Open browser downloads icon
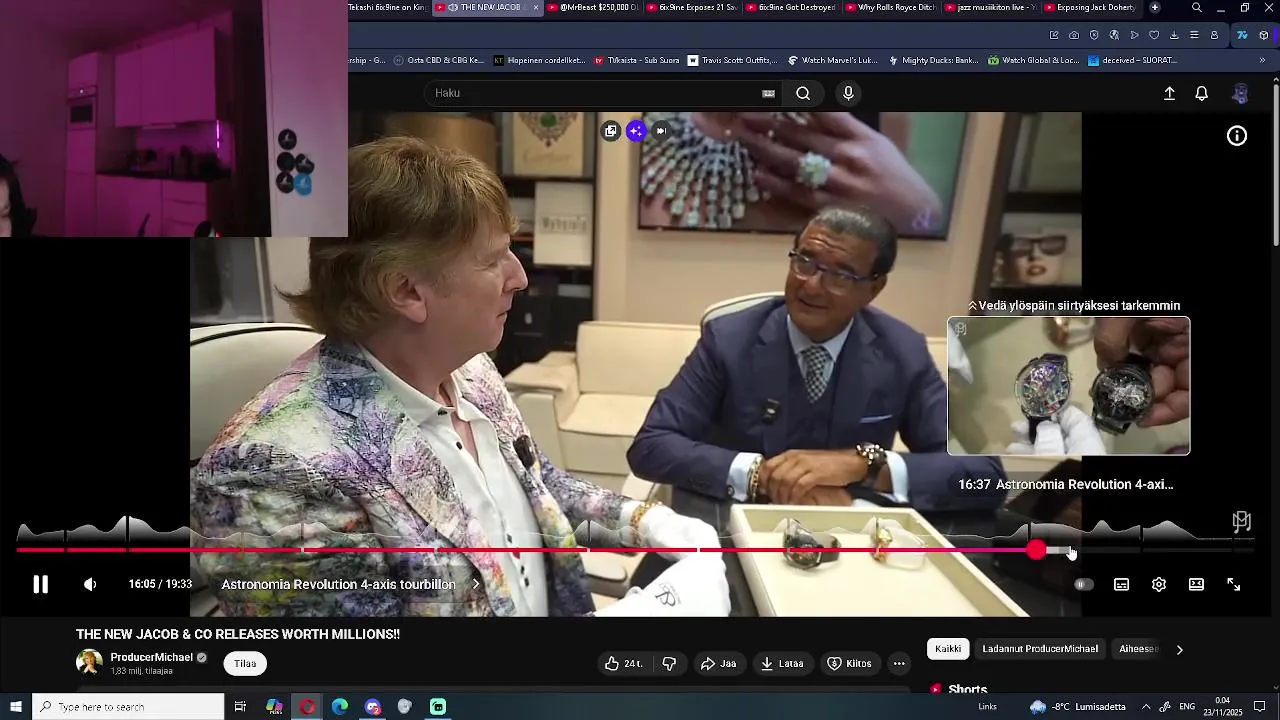 (x=1174, y=35)
